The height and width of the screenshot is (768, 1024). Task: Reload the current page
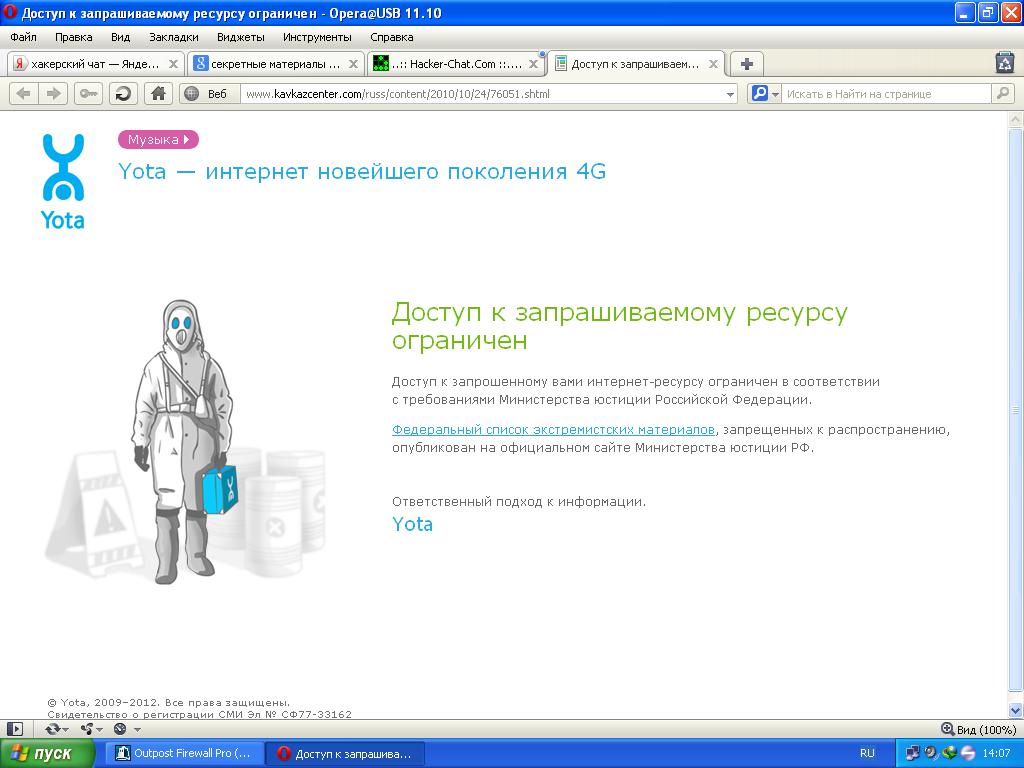(123, 94)
